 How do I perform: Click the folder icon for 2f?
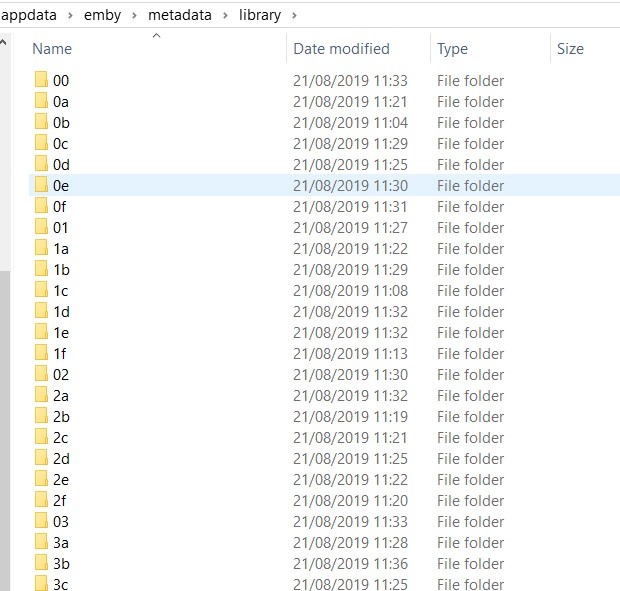click(41, 499)
